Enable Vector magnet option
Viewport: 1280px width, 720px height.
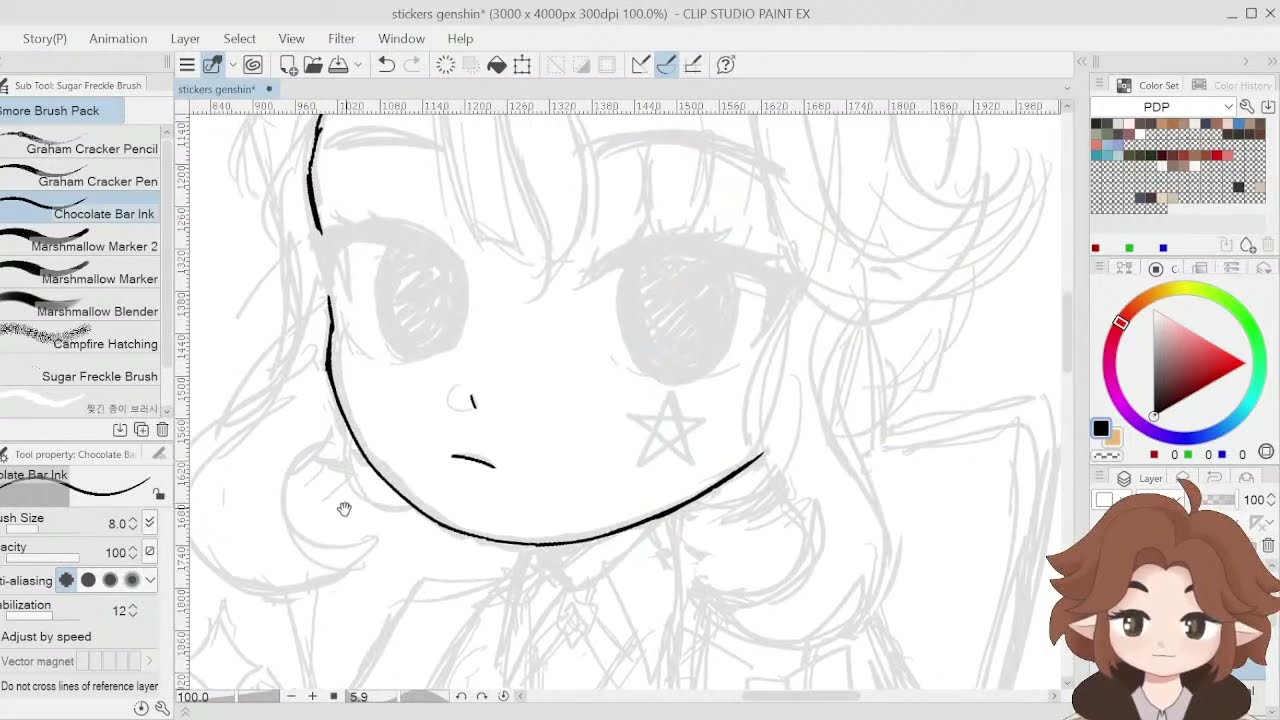(37, 661)
